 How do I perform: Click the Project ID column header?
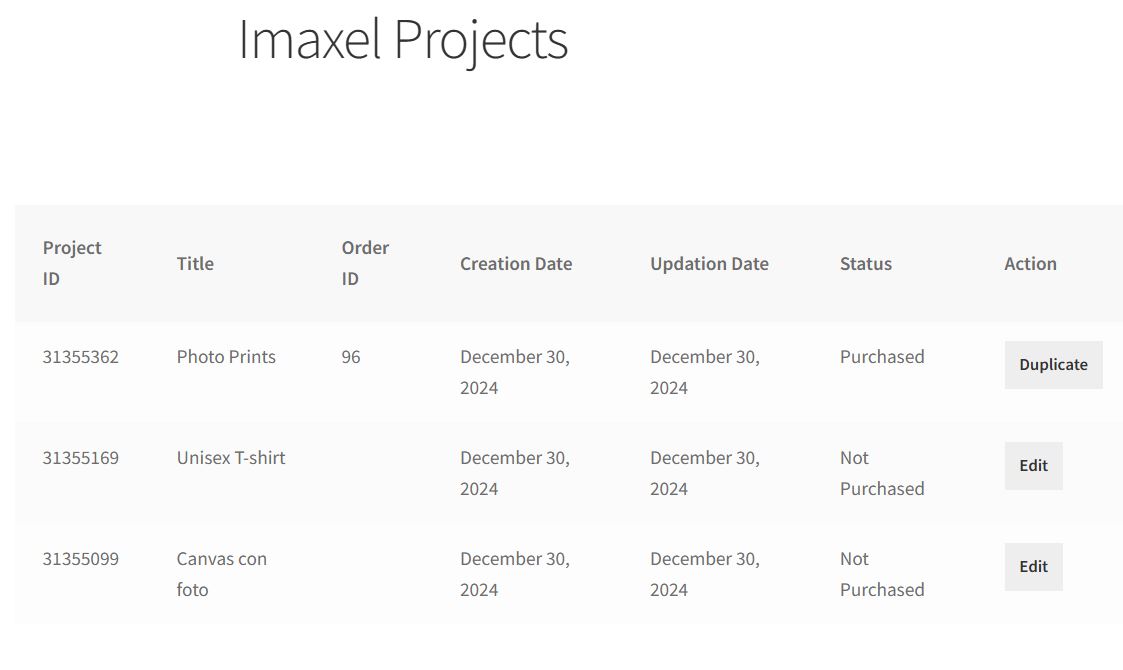pos(72,263)
